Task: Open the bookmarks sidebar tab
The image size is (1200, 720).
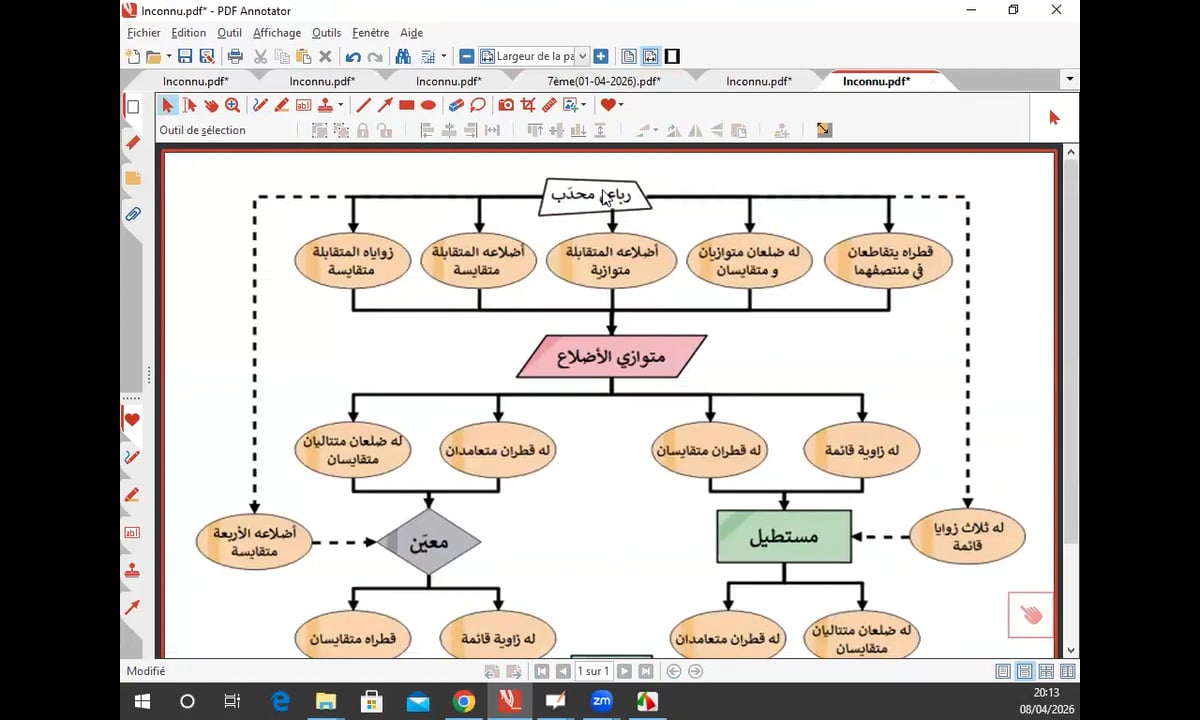Action: click(132, 178)
